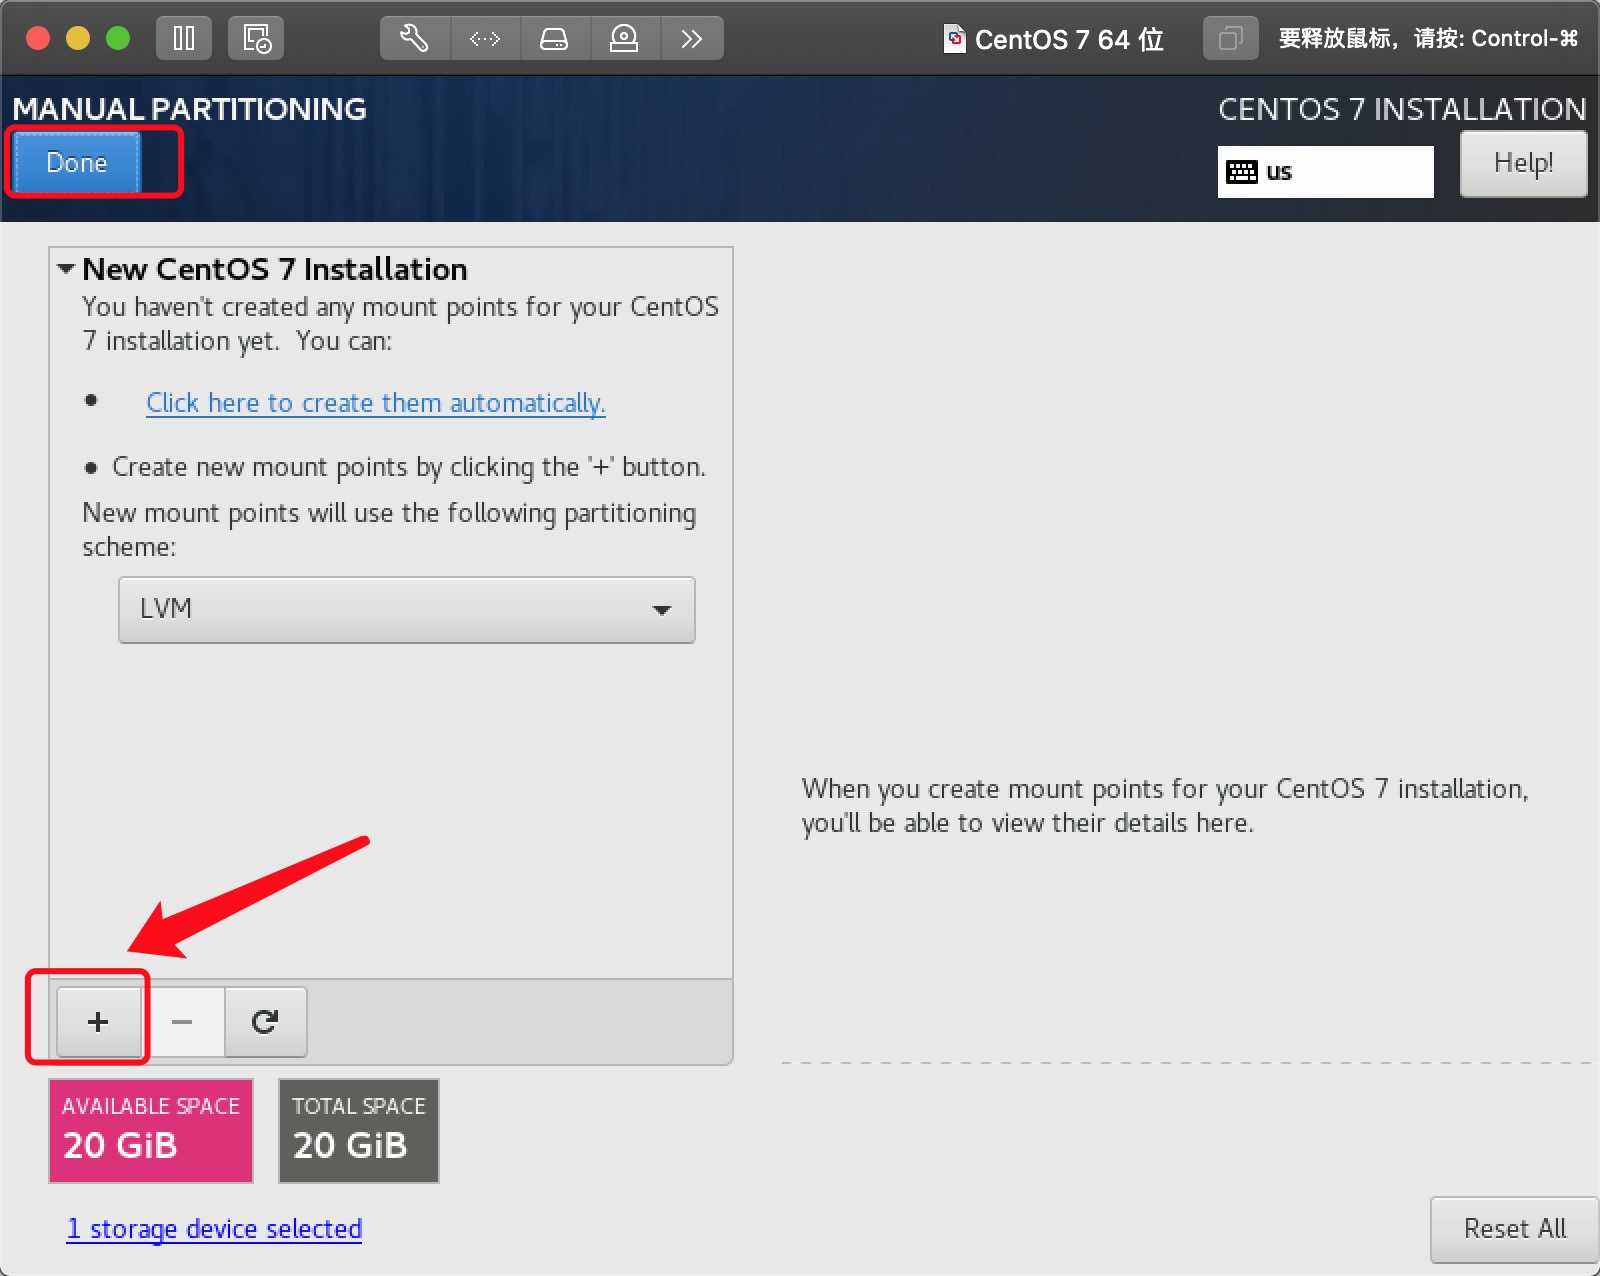Pause the virtual machine

(x=184, y=39)
